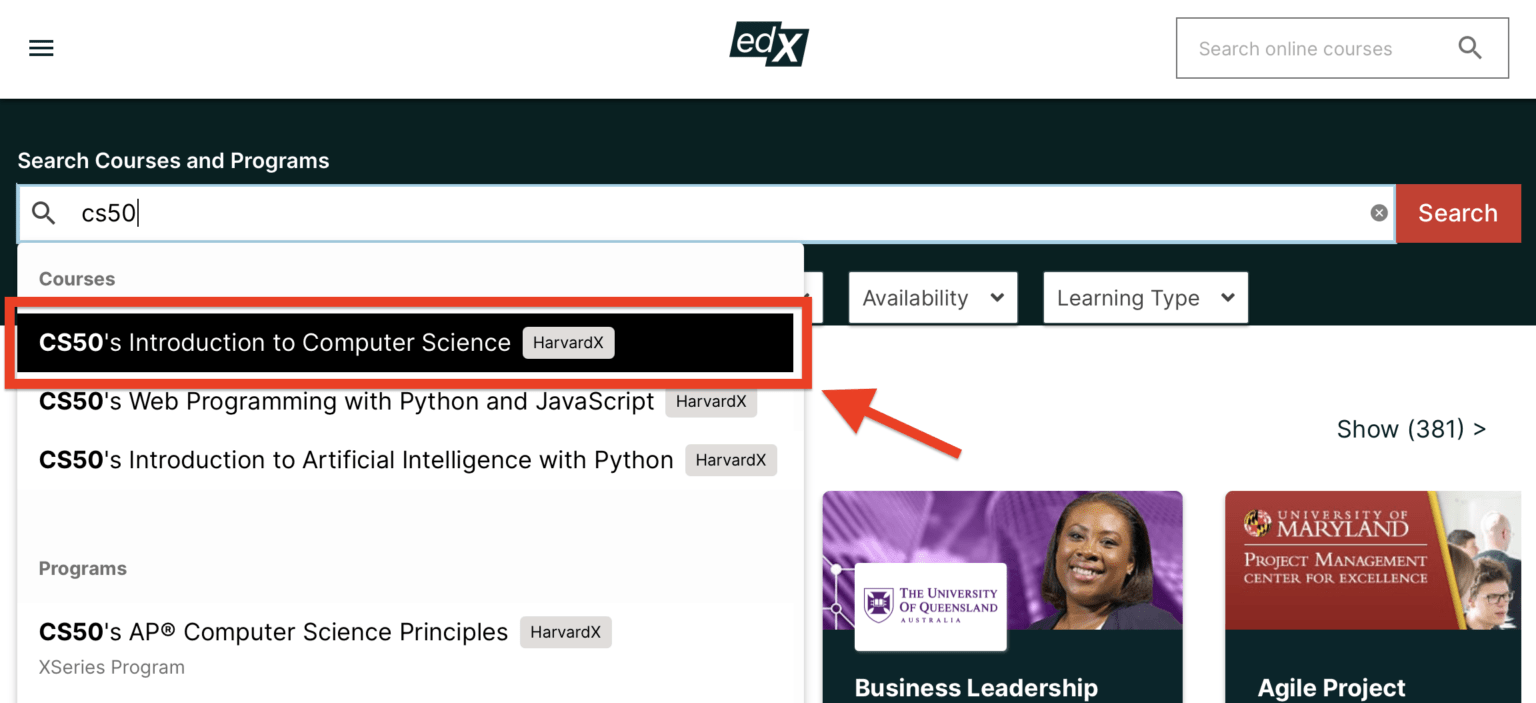
Task: Open the hamburger navigation menu
Action: coord(41,47)
